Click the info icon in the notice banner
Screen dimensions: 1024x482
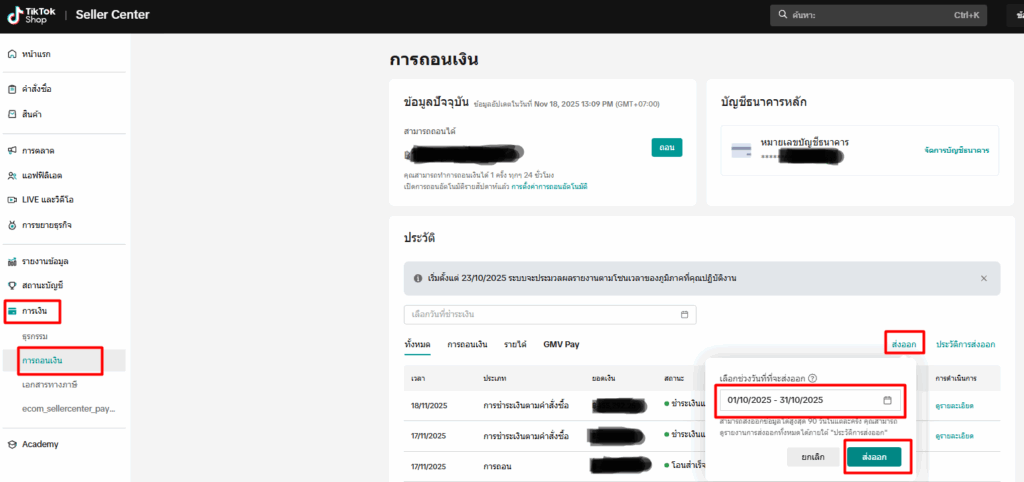417,278
